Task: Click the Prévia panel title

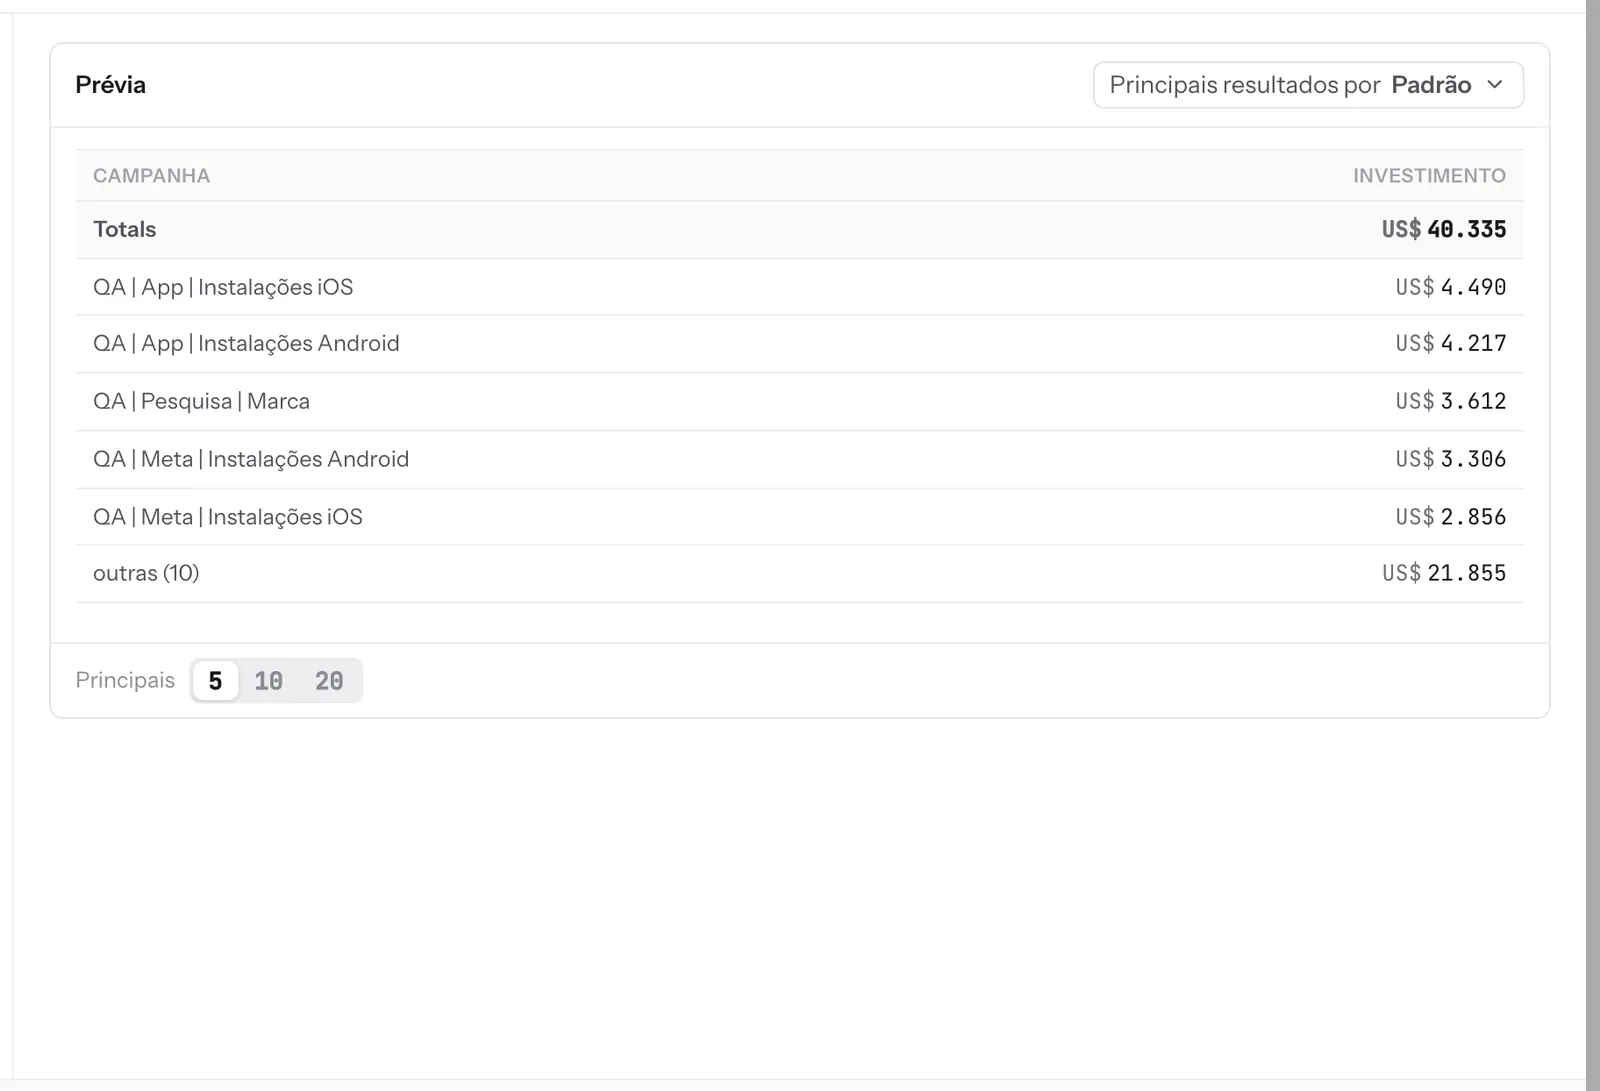Action: click(x=110, y=85)
